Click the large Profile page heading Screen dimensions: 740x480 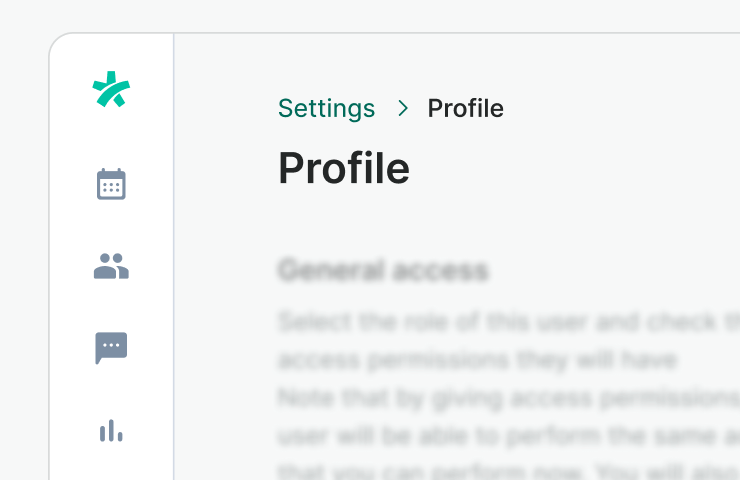[343, 168]
